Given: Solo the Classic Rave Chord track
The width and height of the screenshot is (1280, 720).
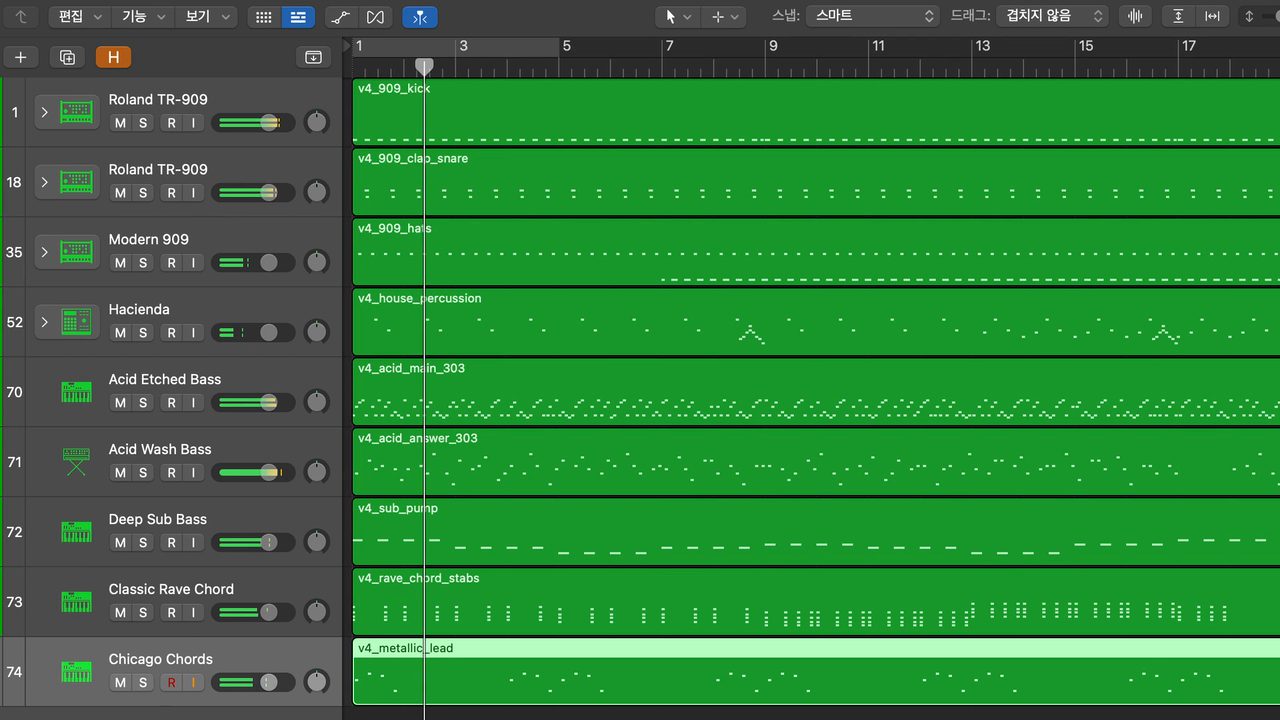Looking at the screenshot, I should click(x=143, y=613).
